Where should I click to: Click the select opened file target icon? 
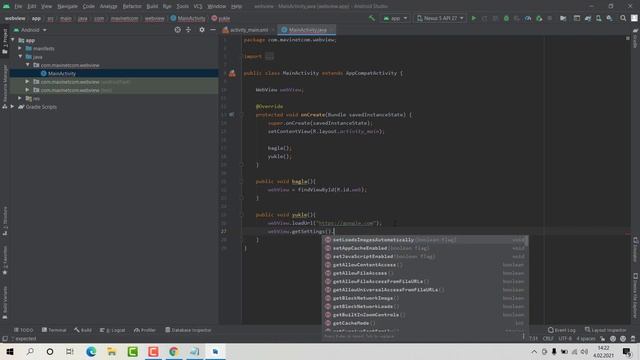(178, 30)
